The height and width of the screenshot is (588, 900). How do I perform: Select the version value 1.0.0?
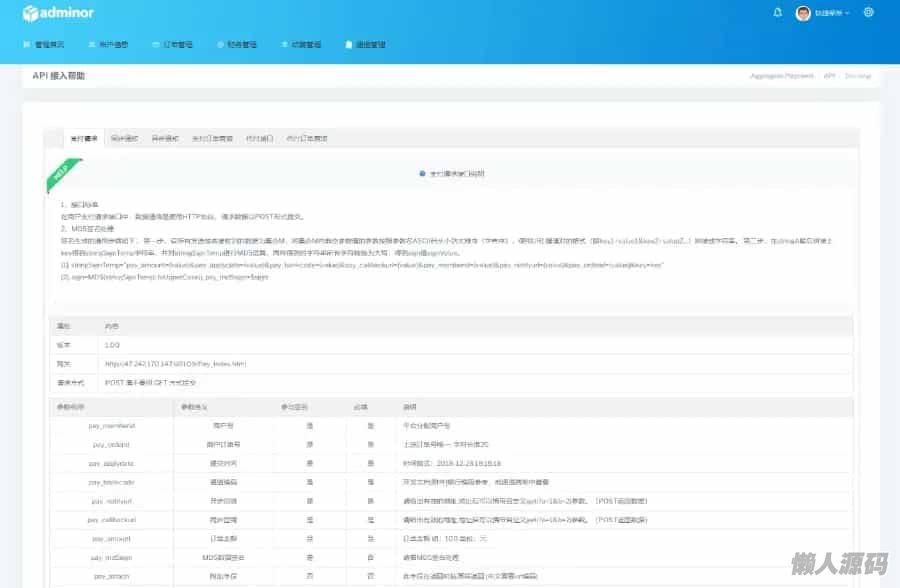pos(112,345)
